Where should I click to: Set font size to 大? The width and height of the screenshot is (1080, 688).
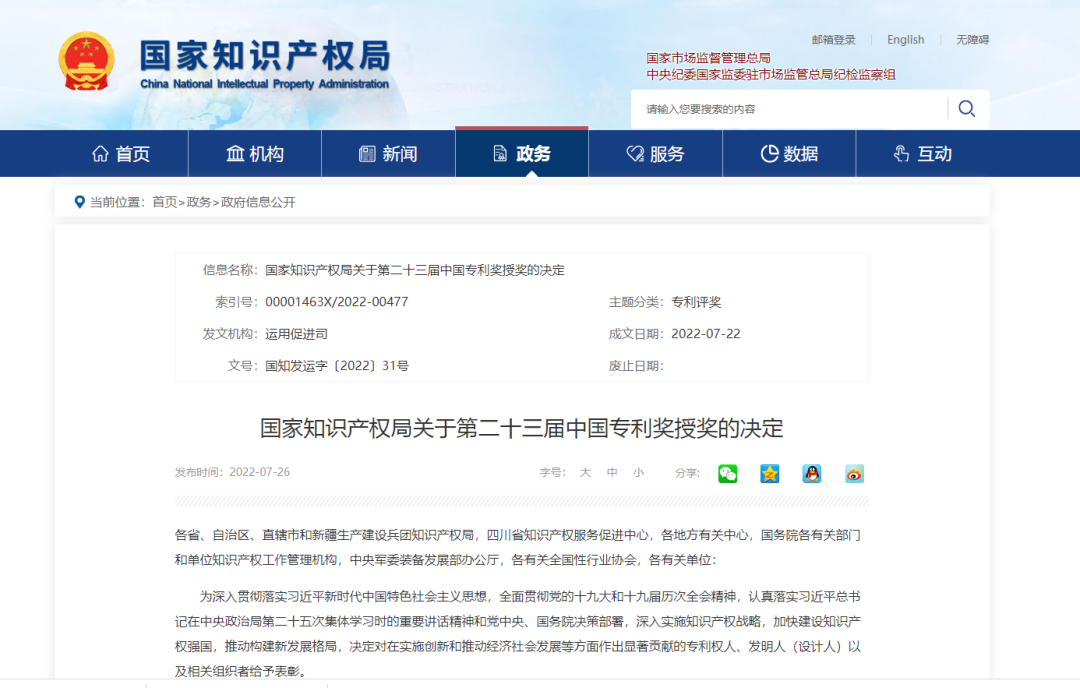(x=585, y=473)
